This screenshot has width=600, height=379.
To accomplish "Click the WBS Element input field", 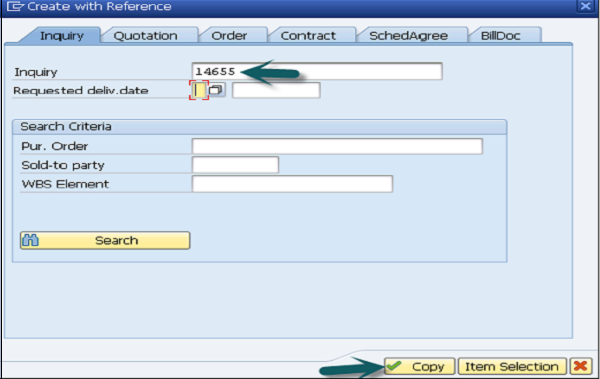I will (x=292, y=184).
